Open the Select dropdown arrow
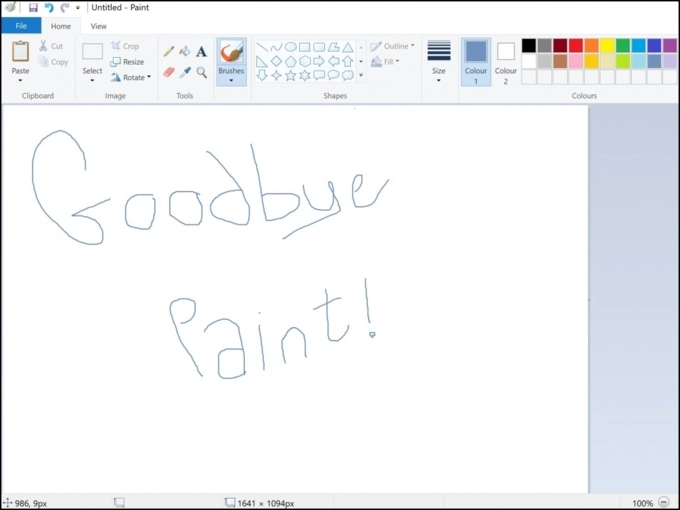The height and width of the screenshot is (510, 680). (92, 81)
